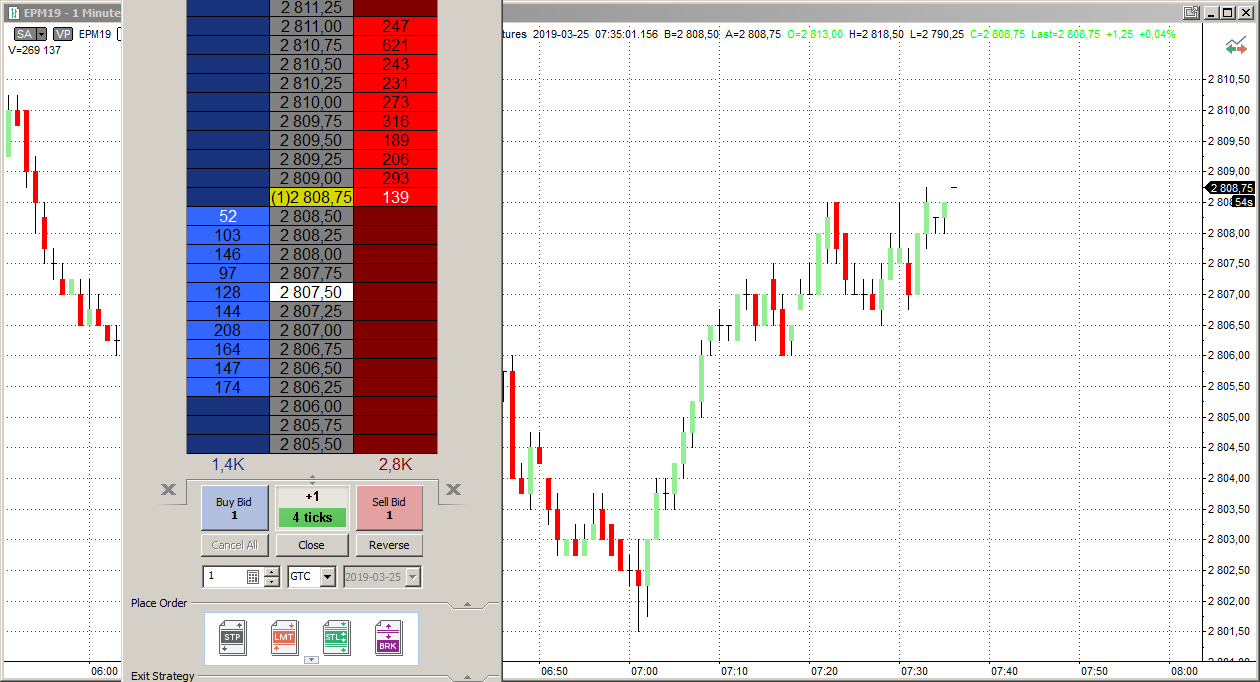
Task: Click the chart trading arrows icon
Action: click(1236, 47)
